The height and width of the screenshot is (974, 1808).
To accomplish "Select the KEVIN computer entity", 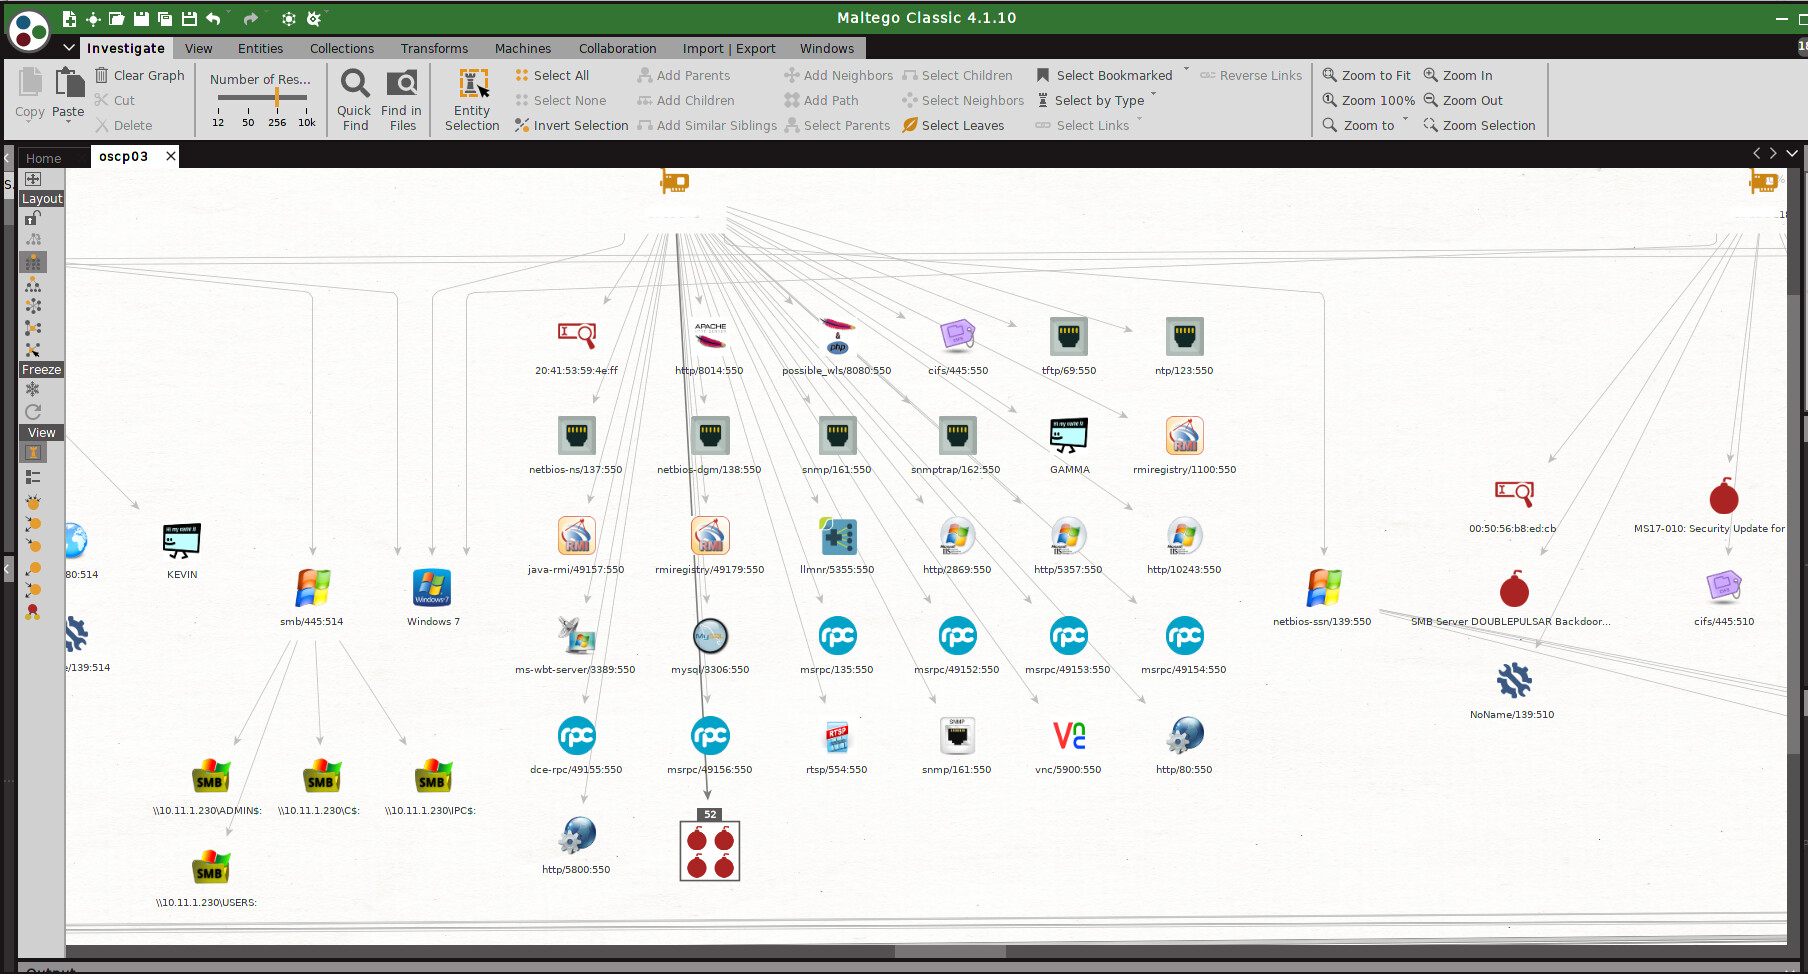I will (181, 541).
